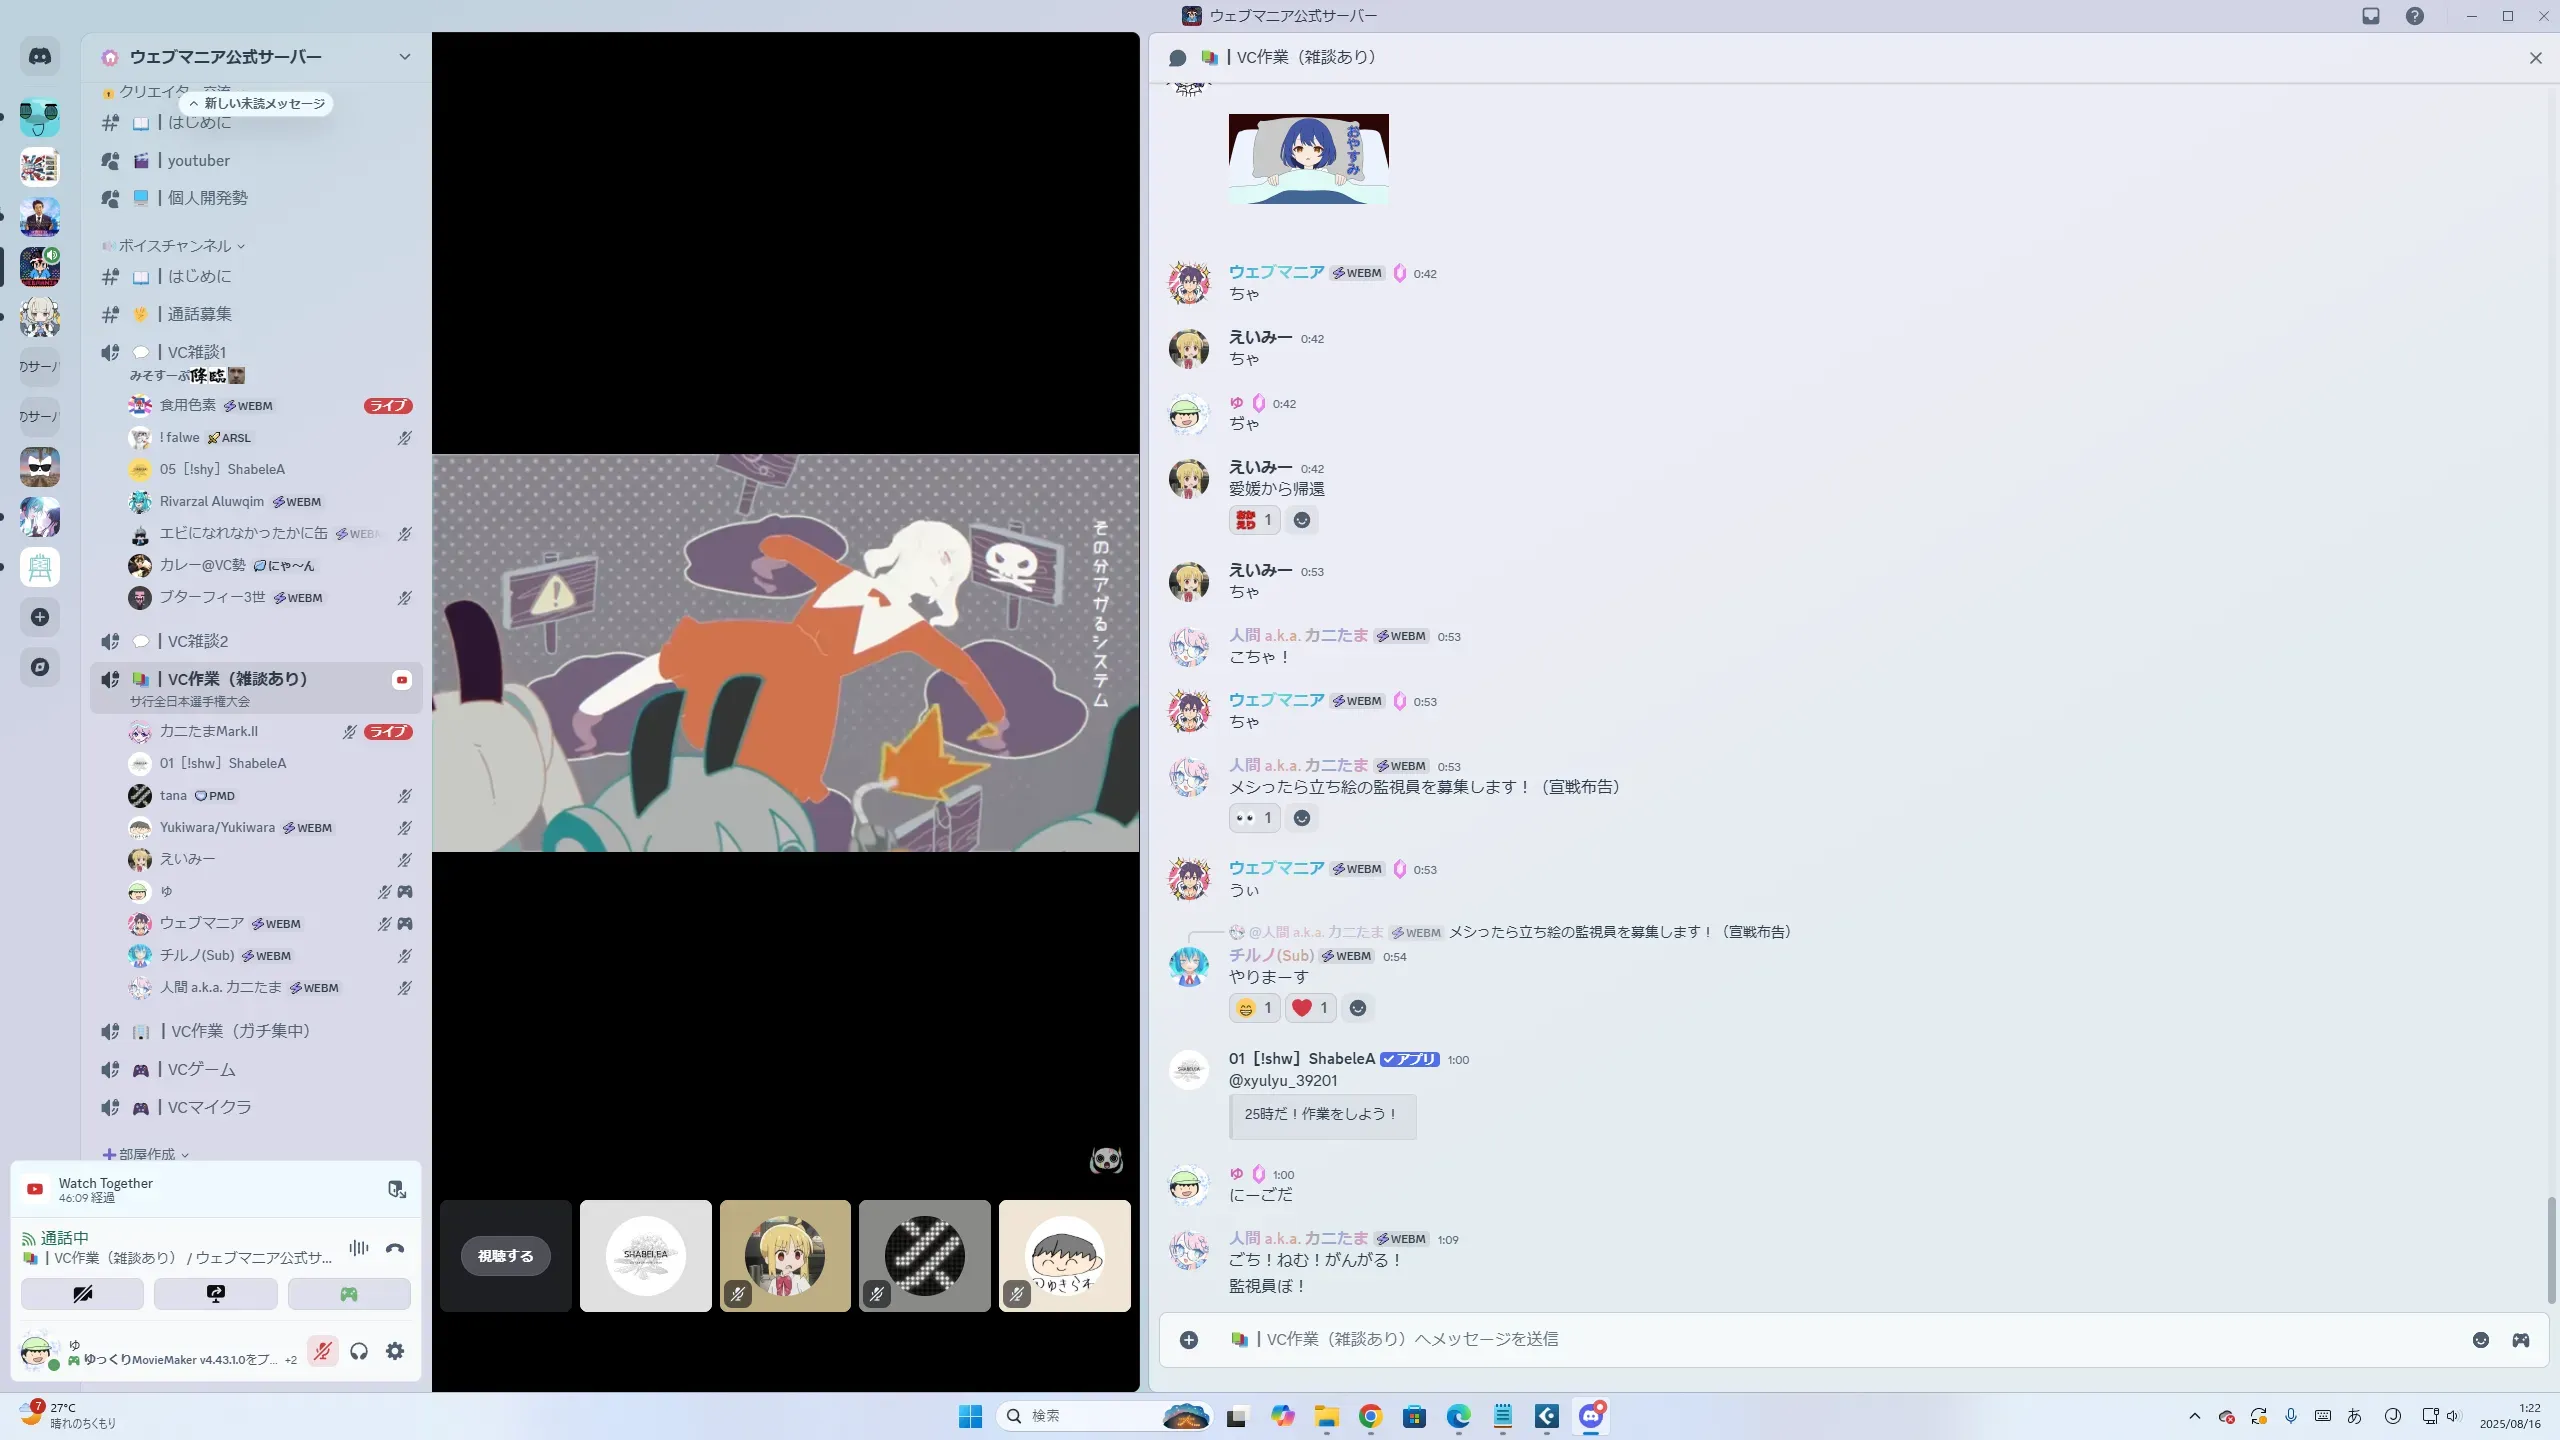This screenshot has width=2560, height=1440.
Task: Toggle headphone deafen
Action: click(x=359, y=1351)
